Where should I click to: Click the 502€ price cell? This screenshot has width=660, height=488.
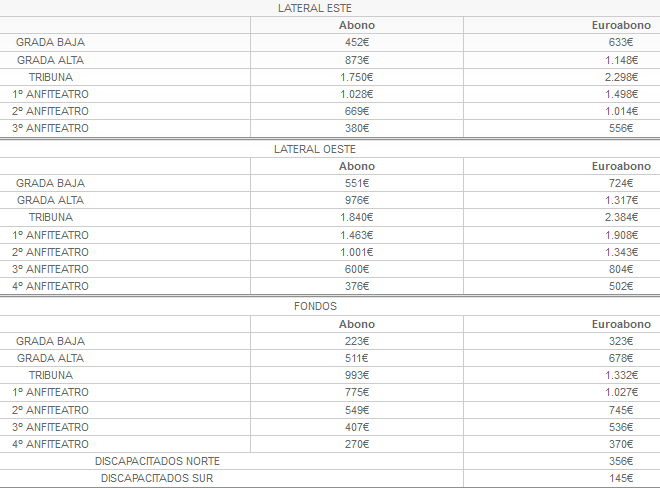(x=621, y=286)
